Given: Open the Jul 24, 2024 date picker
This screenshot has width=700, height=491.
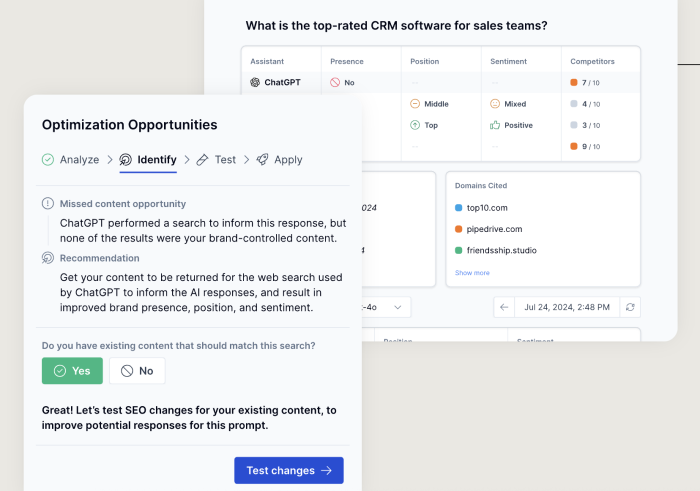Looking at the screenshot, I should 566,308.
